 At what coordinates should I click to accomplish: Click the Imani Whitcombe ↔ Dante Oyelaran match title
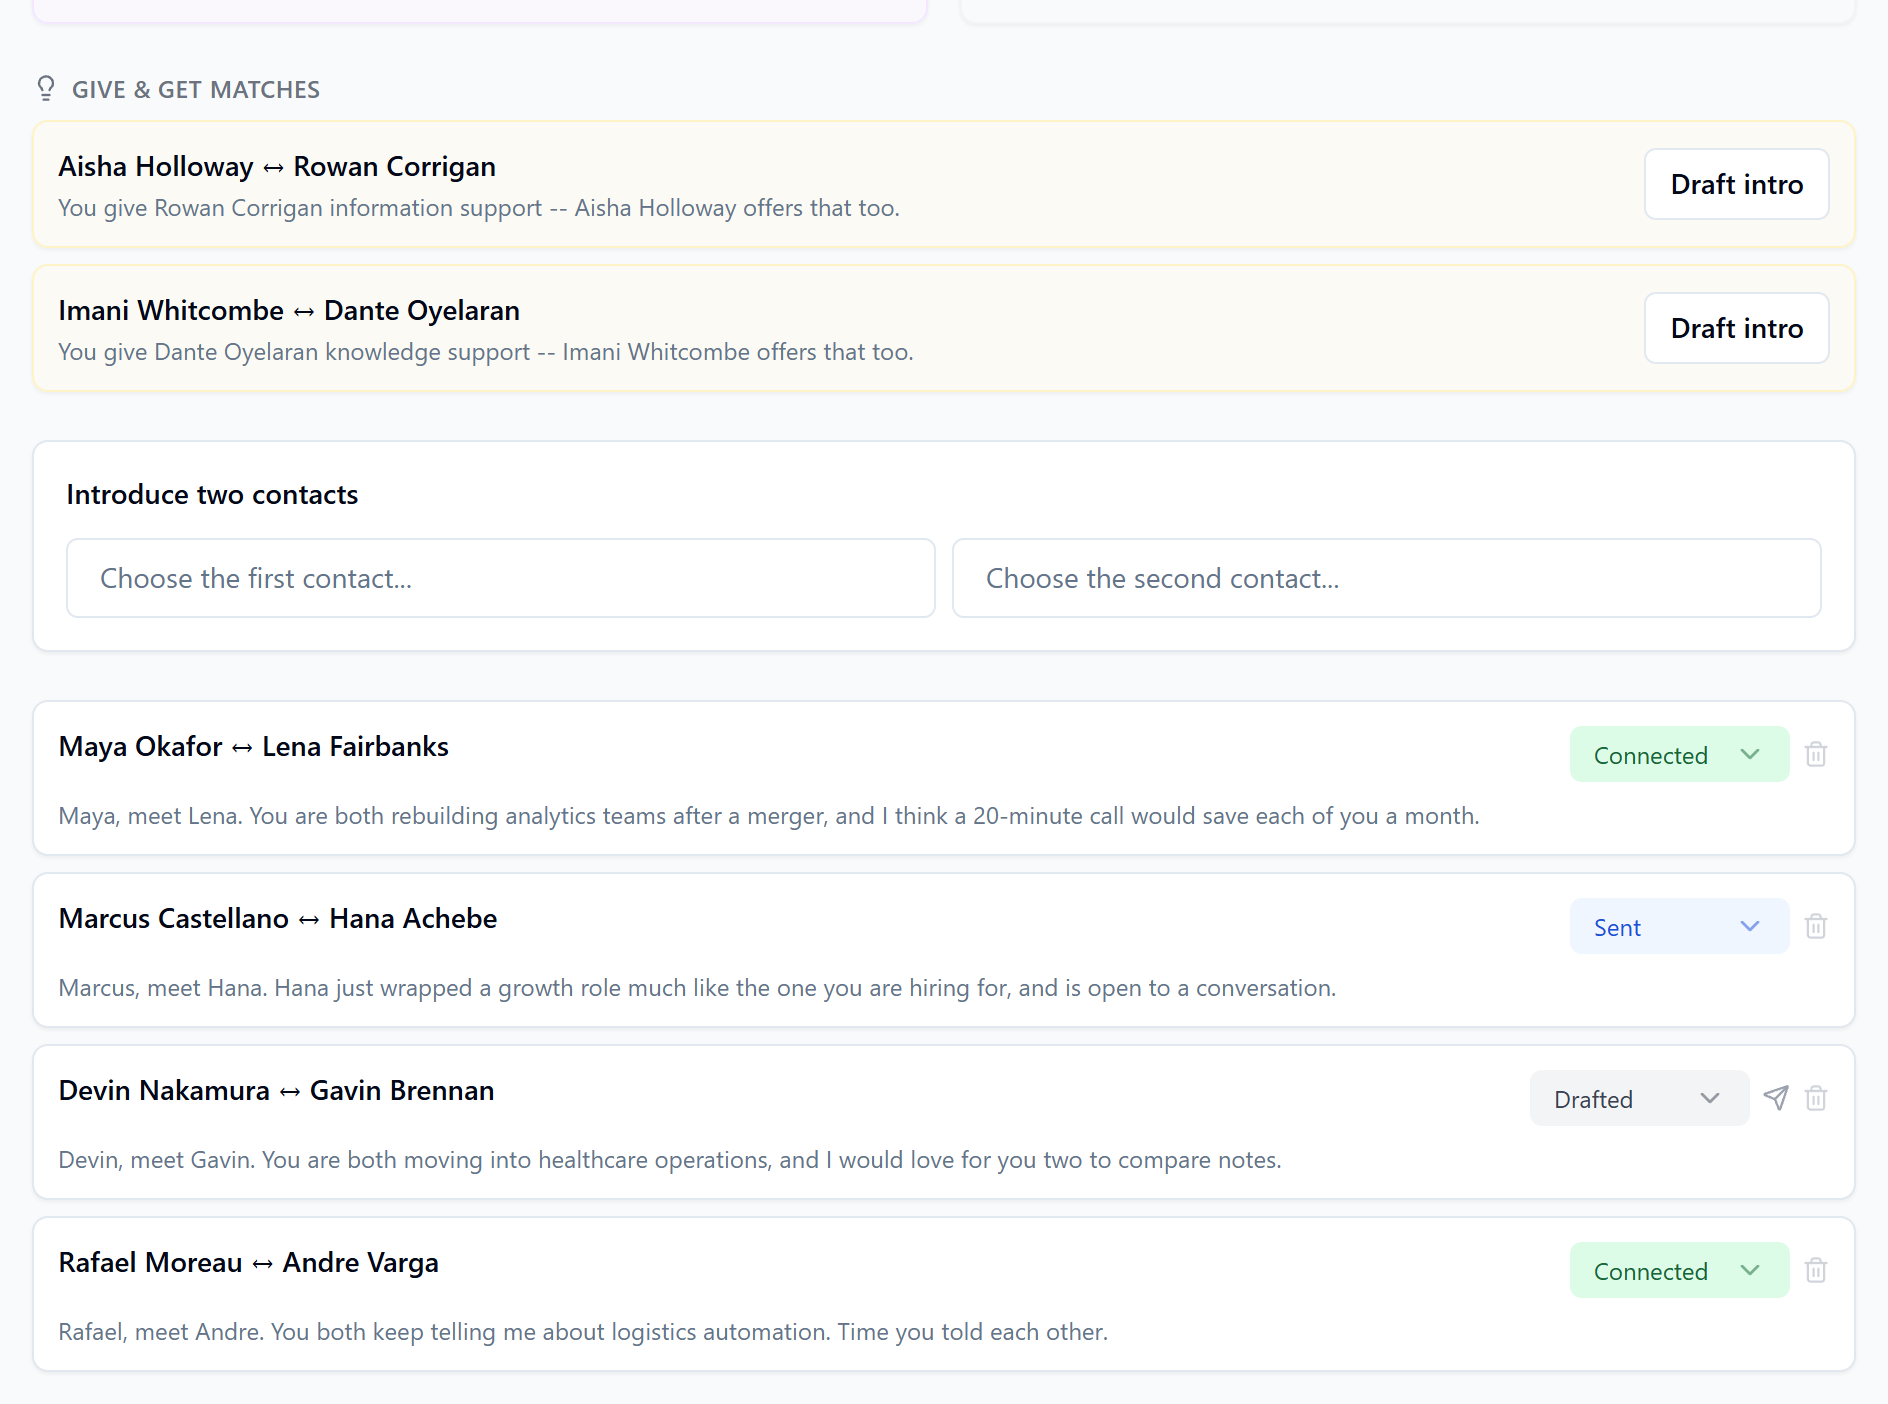pos(289,311)
